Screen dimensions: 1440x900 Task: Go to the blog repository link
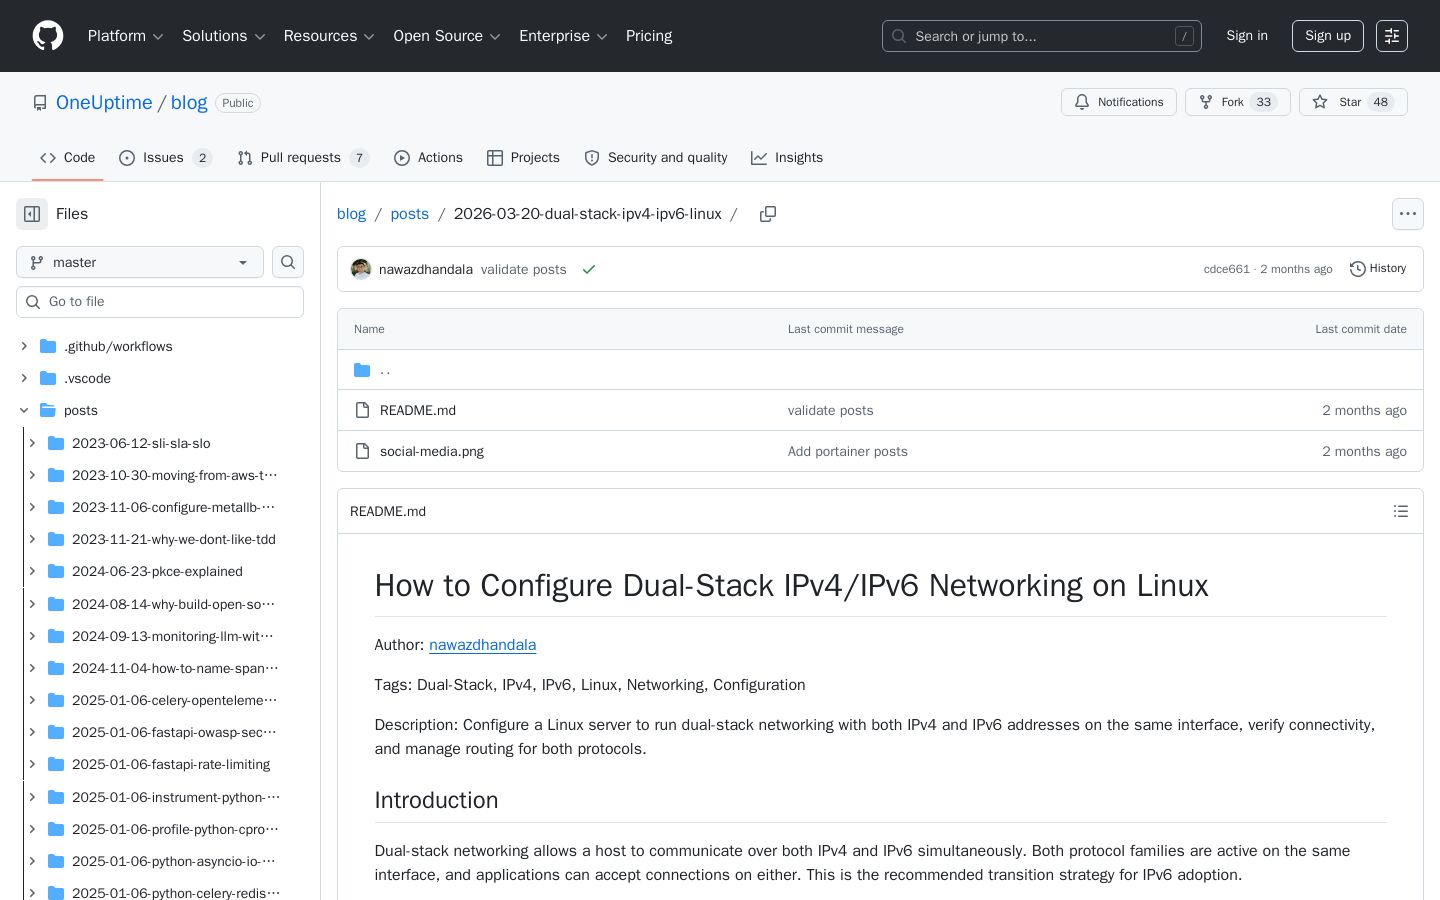189,103
